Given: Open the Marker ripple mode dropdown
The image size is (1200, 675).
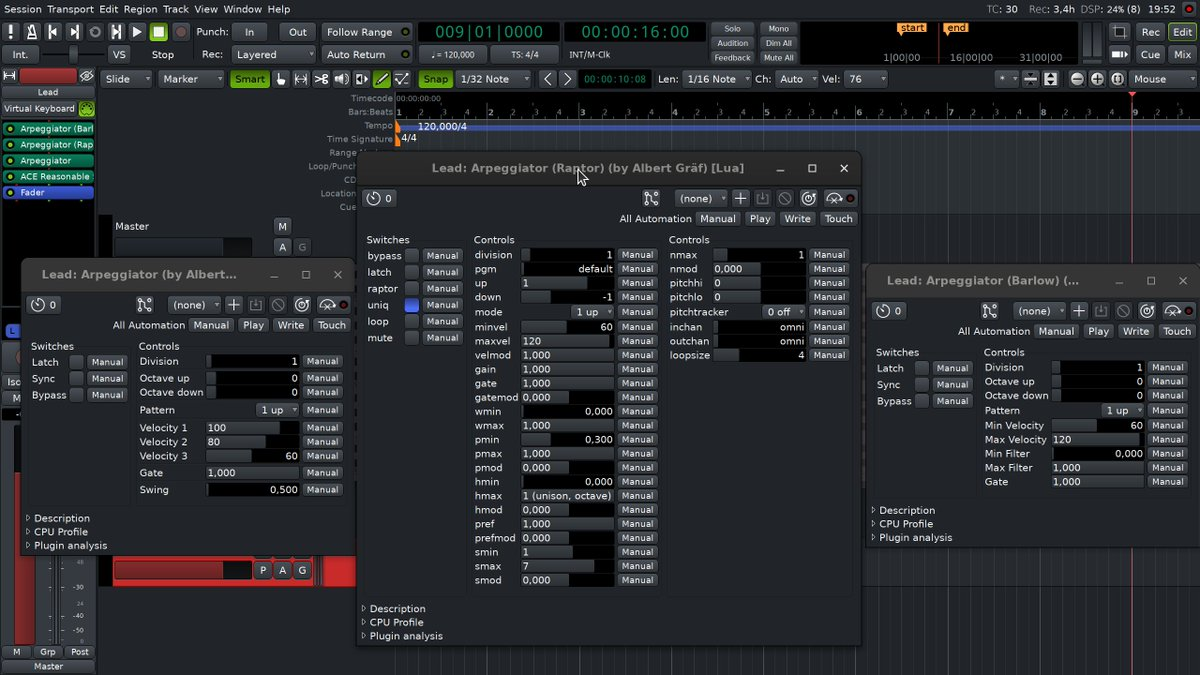Looking at the screenshot, I should (190, 79).
